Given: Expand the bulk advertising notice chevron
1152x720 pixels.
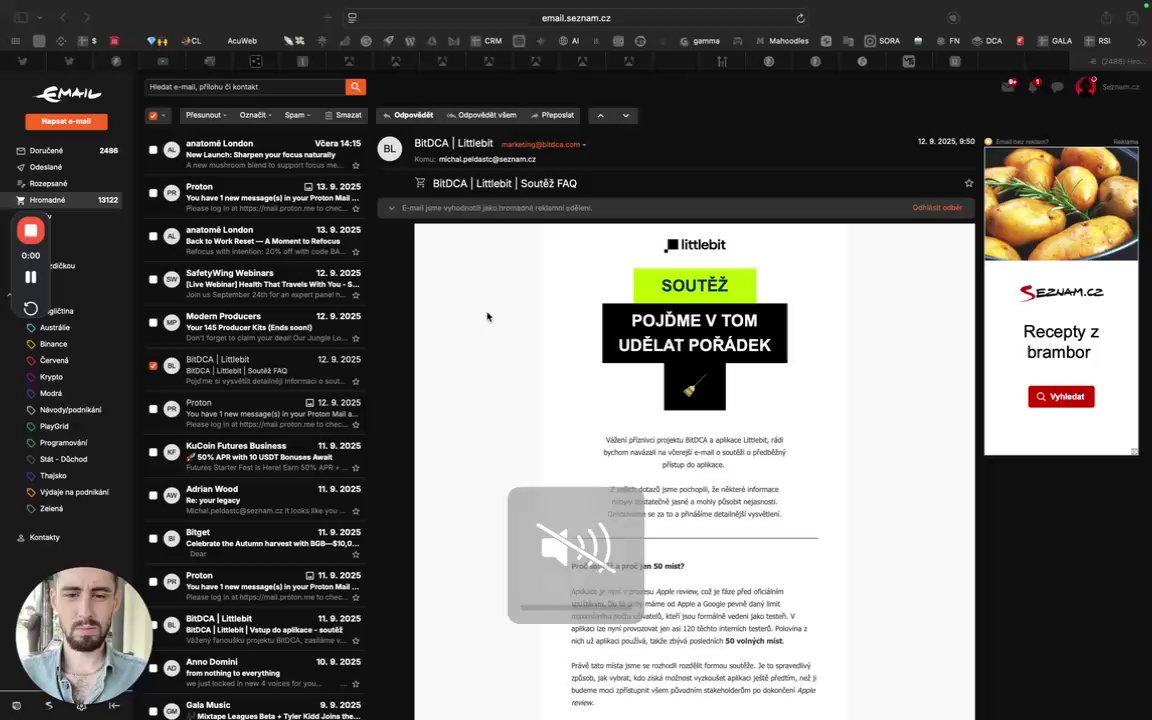Looking at the screenshot, I should pyautogui.click(x=392, y=208).
